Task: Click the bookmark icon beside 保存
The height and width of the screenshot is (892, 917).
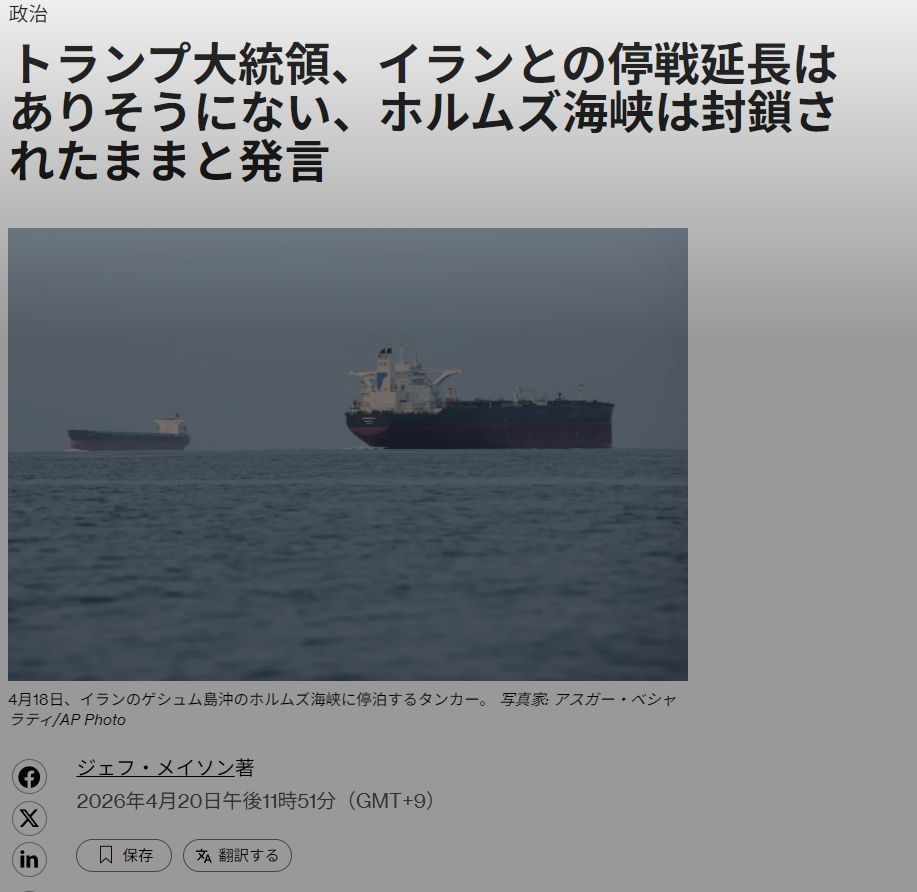Action: coord(106,855)
